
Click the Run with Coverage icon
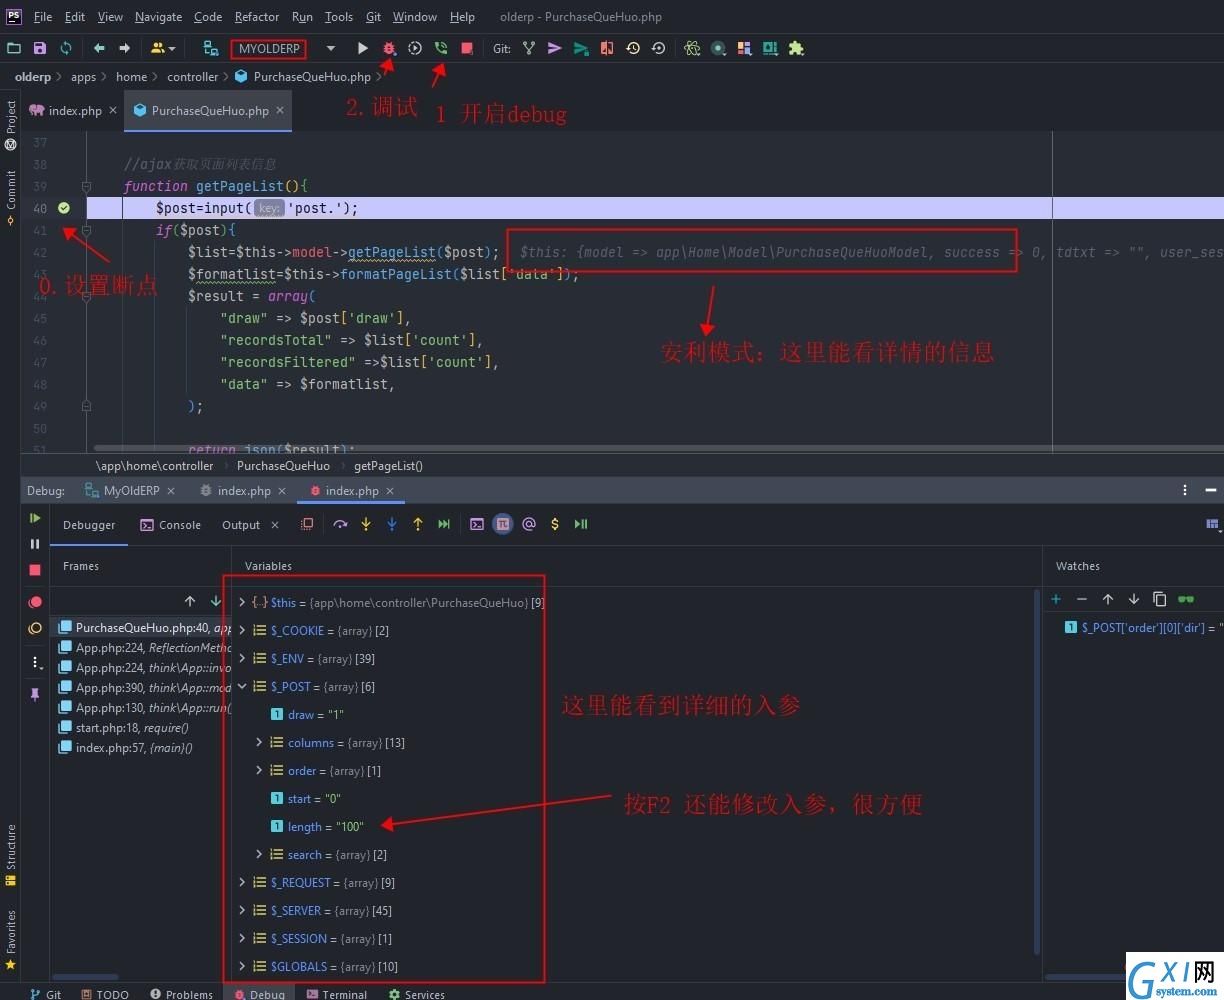[415, 48]
